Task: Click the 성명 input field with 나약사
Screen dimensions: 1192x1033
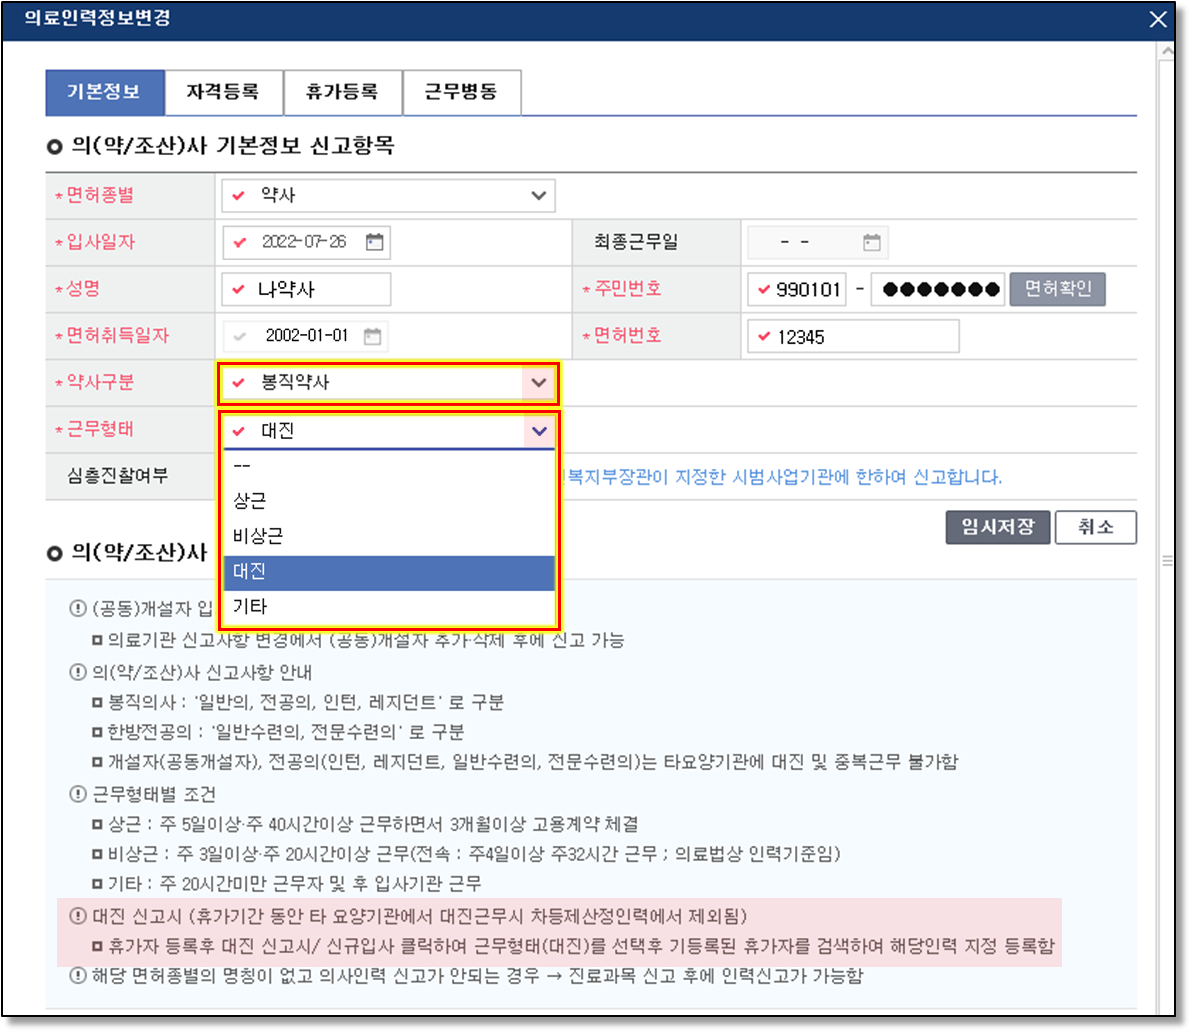Action: pos(306,290)
